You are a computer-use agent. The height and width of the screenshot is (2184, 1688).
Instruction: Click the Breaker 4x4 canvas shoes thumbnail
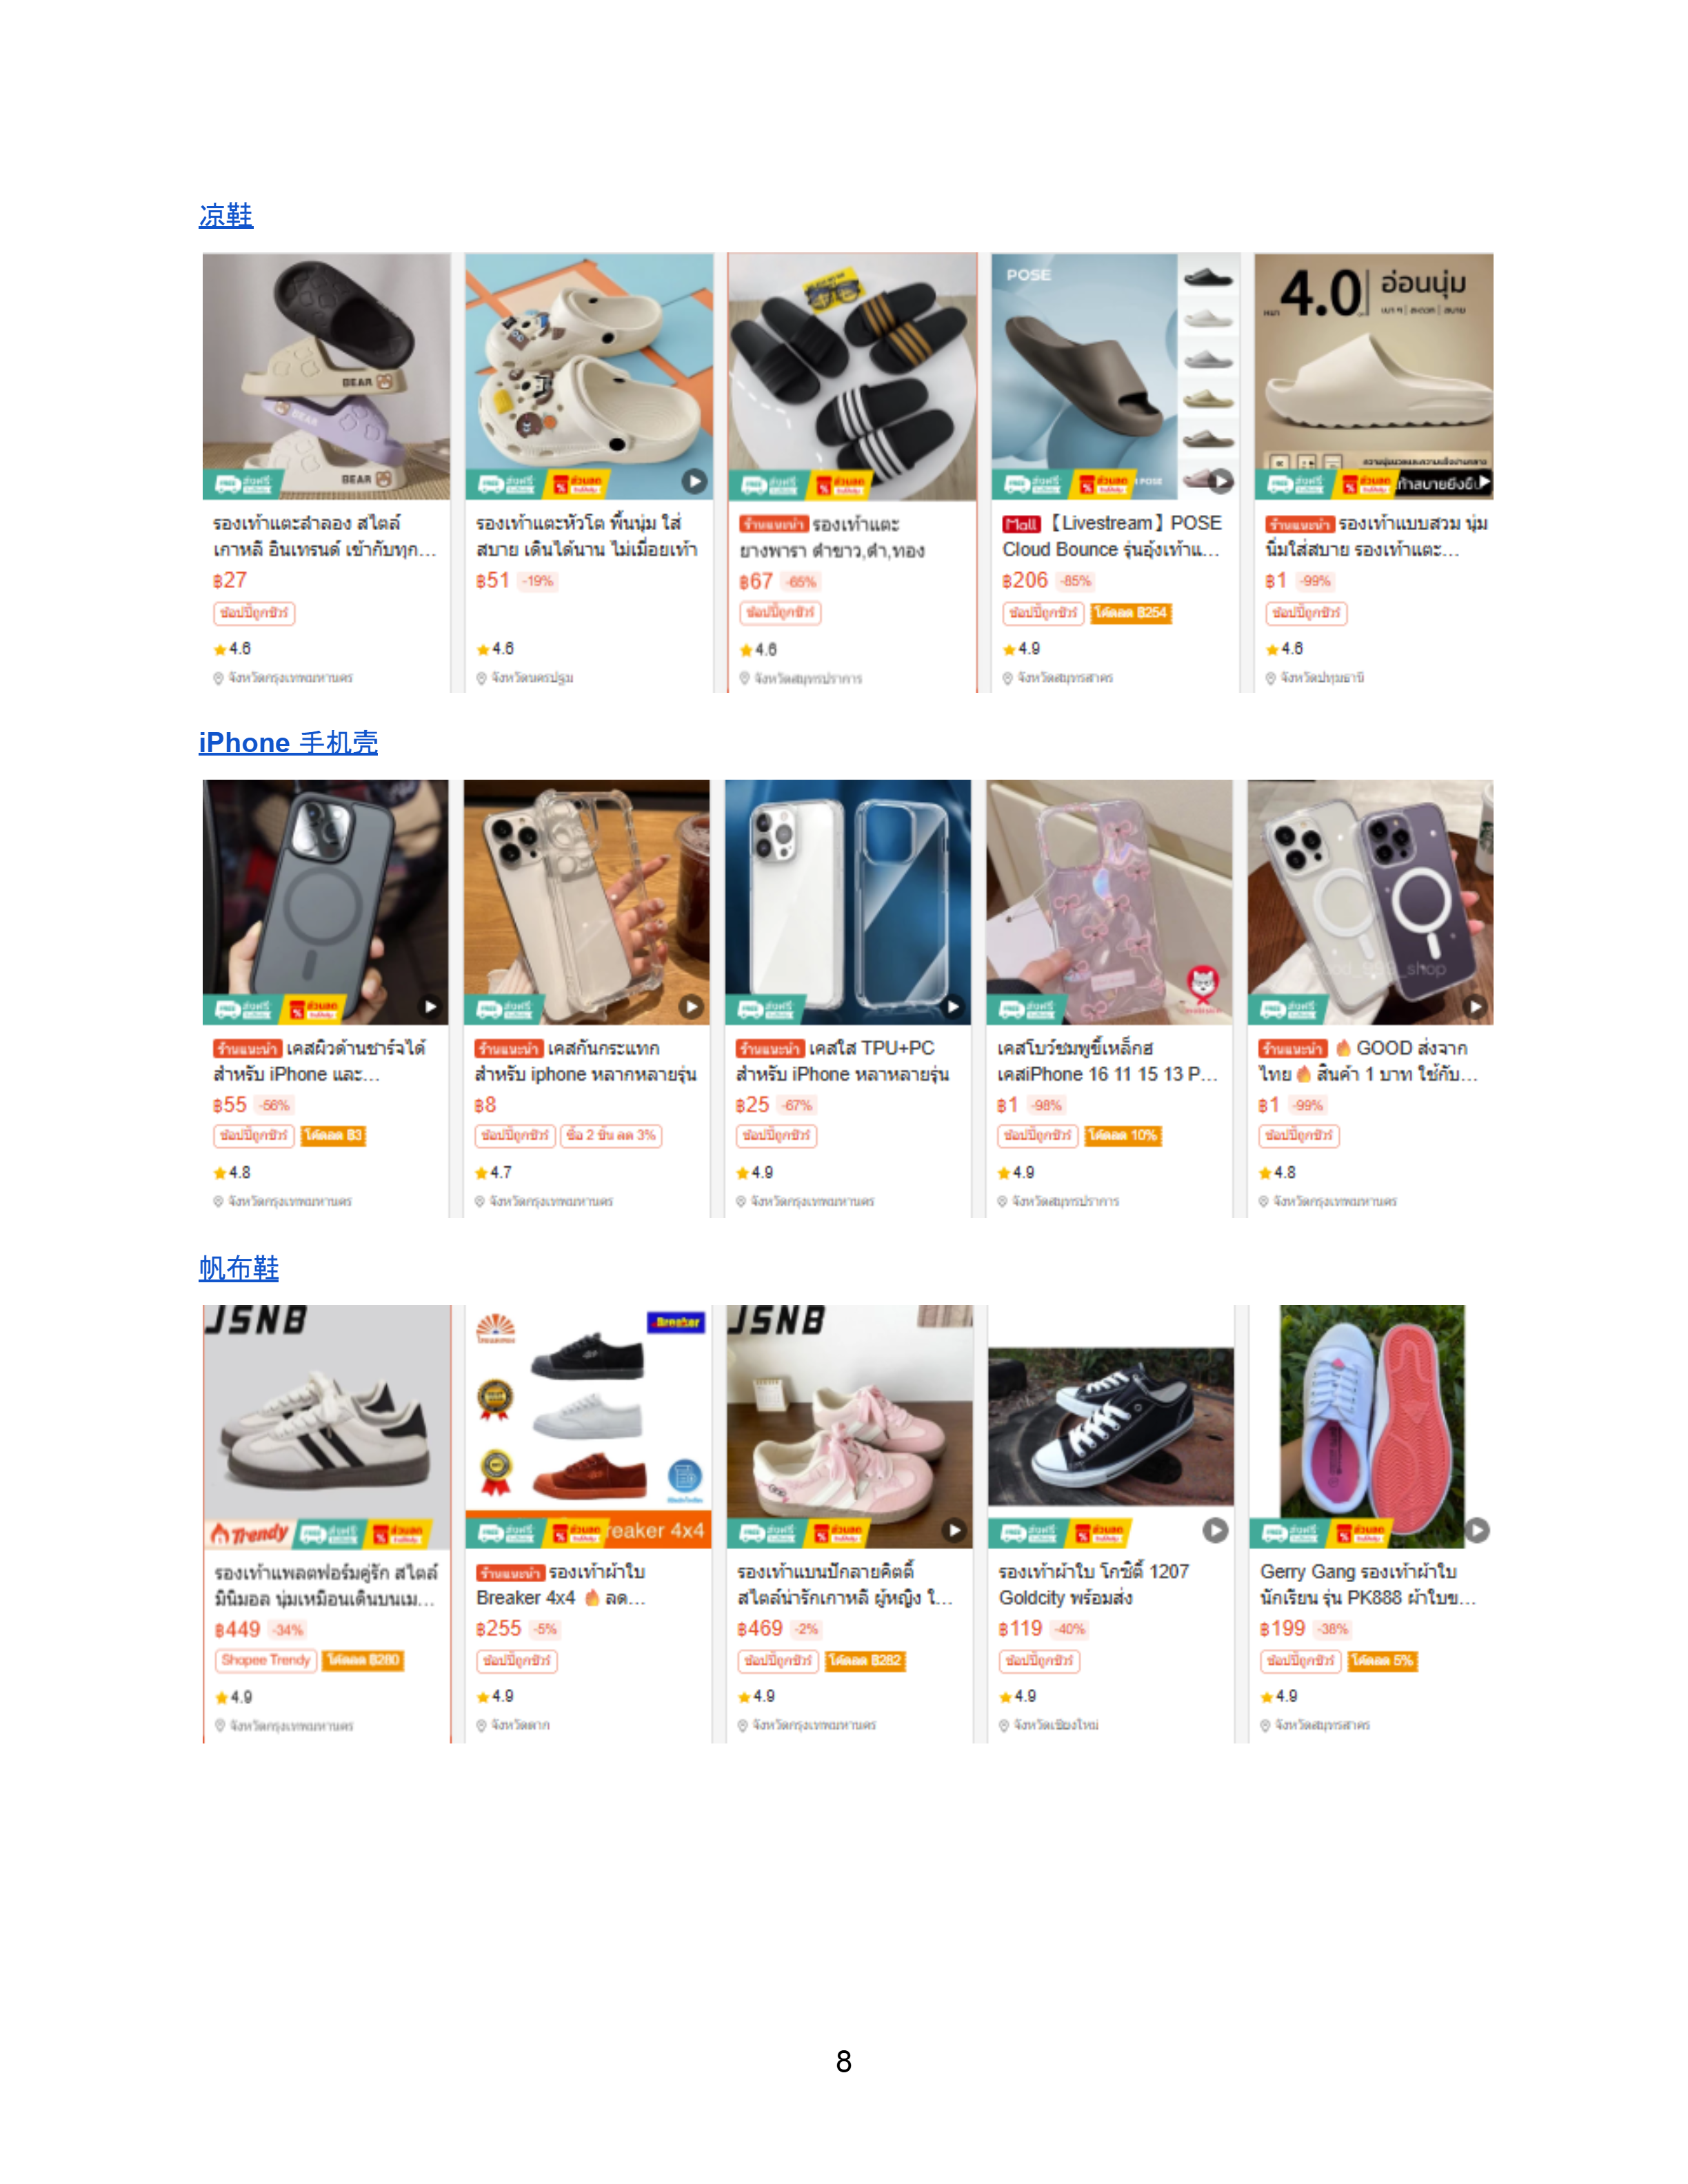pos(588,1426)
